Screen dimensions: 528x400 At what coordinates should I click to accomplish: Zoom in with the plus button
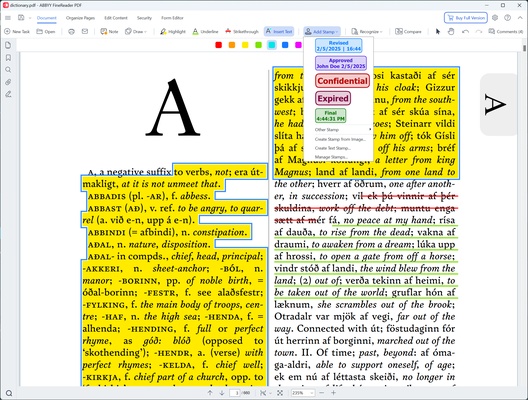point(333,393)
